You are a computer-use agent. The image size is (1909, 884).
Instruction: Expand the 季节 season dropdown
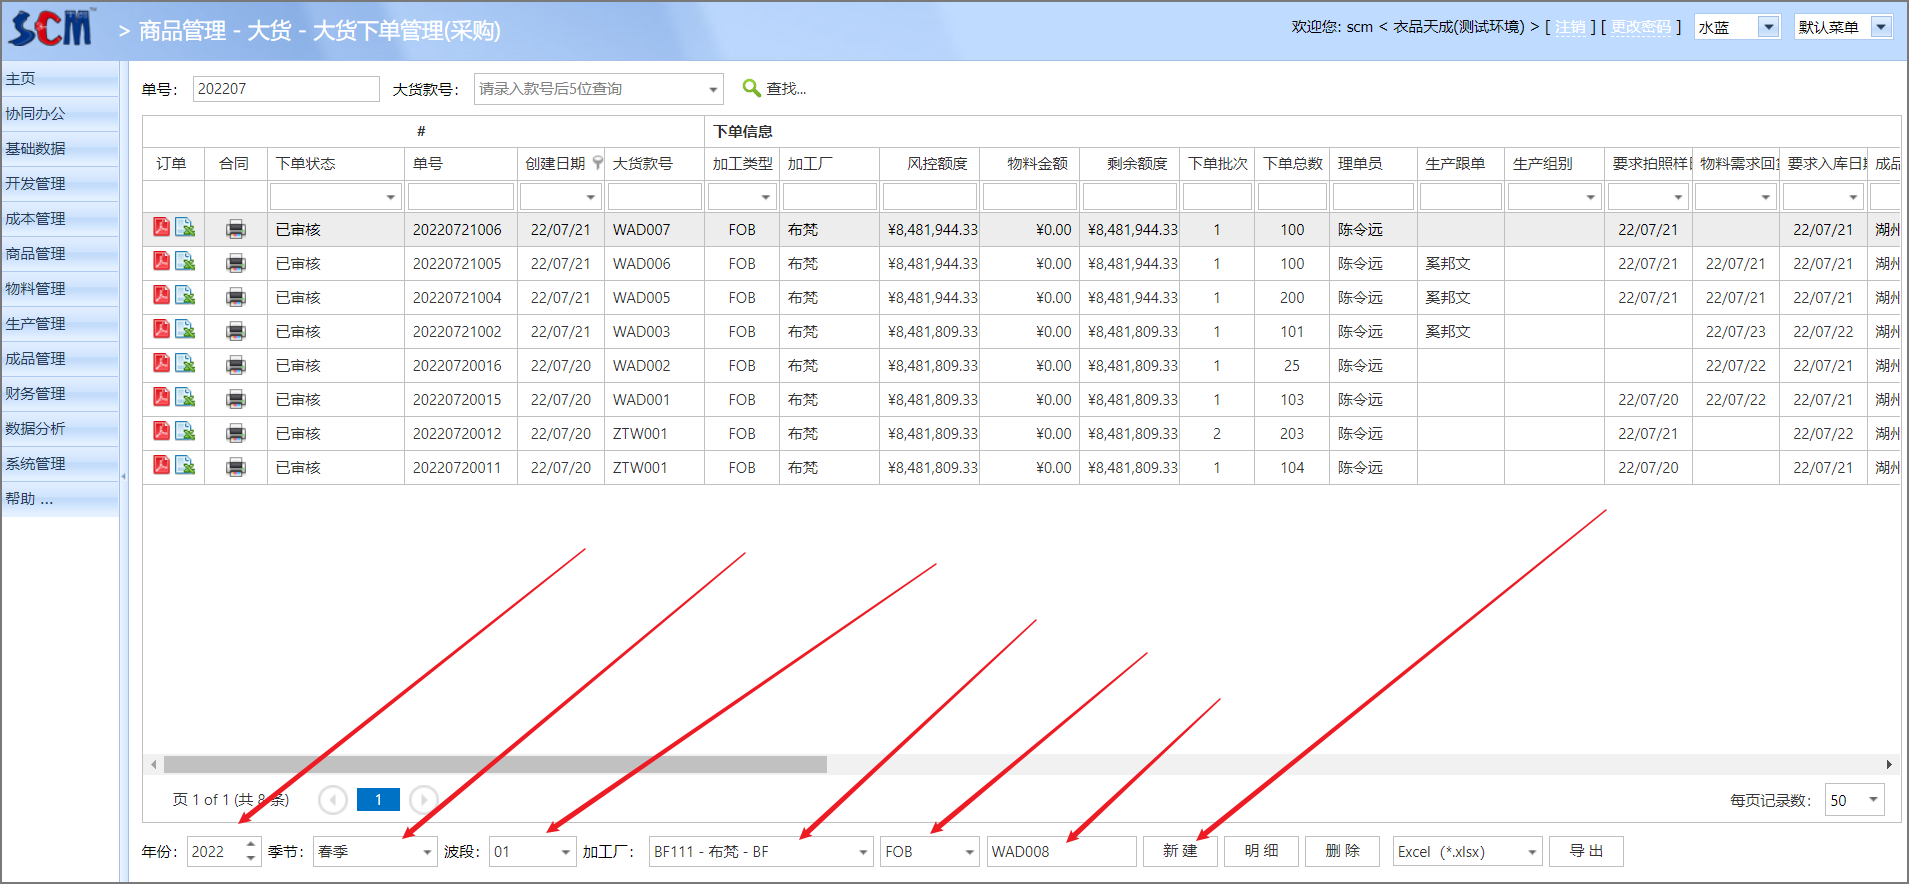(x=427, y=852)
